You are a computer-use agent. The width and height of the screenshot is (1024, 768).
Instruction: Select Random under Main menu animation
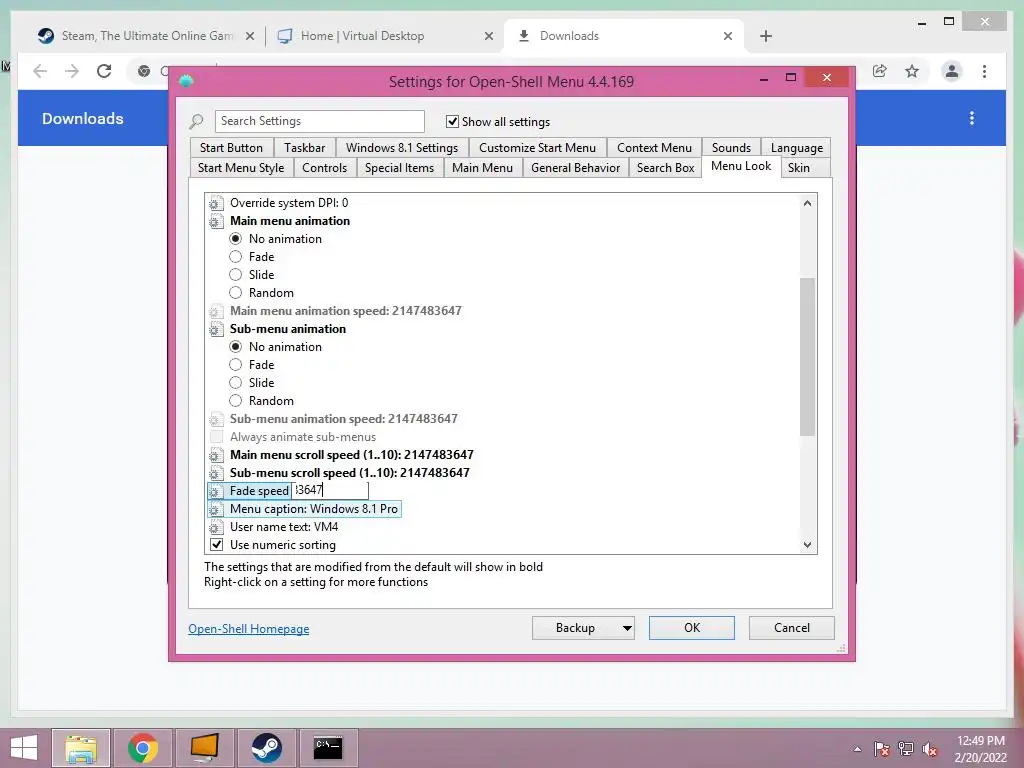point(236,293)
